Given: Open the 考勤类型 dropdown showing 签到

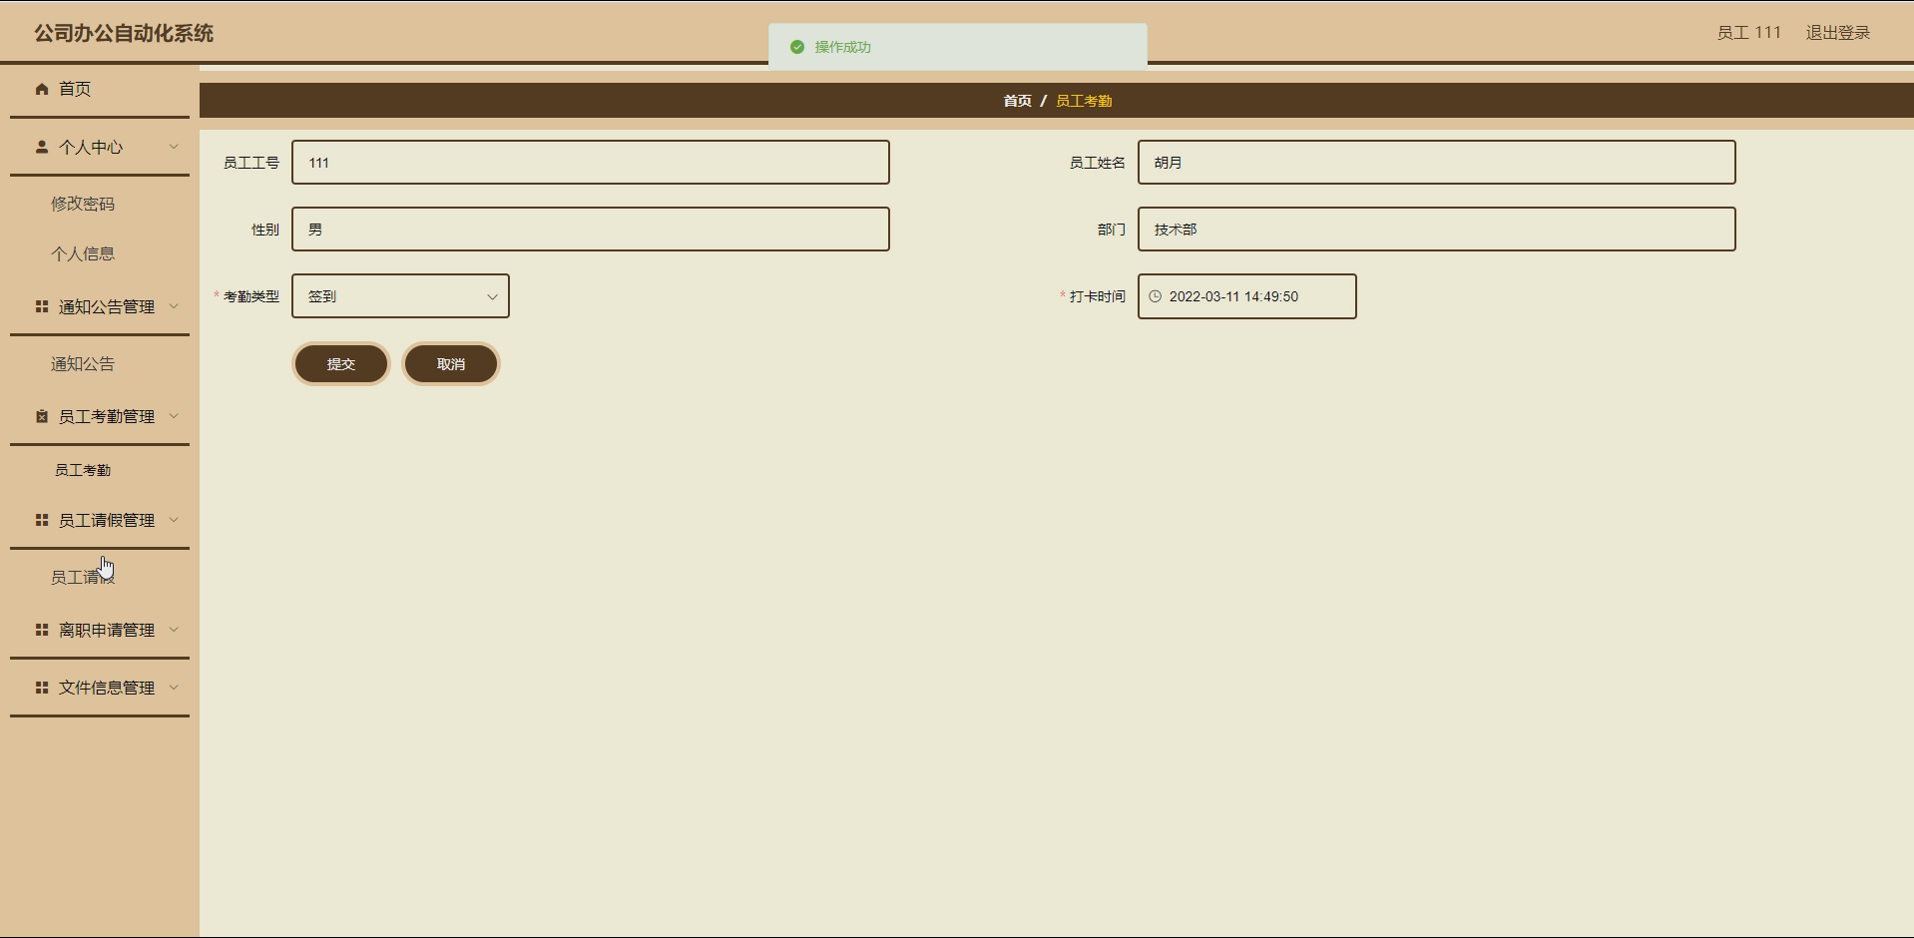Looking at the screenshot, I should pyautogui.click(x=400, y=296).
